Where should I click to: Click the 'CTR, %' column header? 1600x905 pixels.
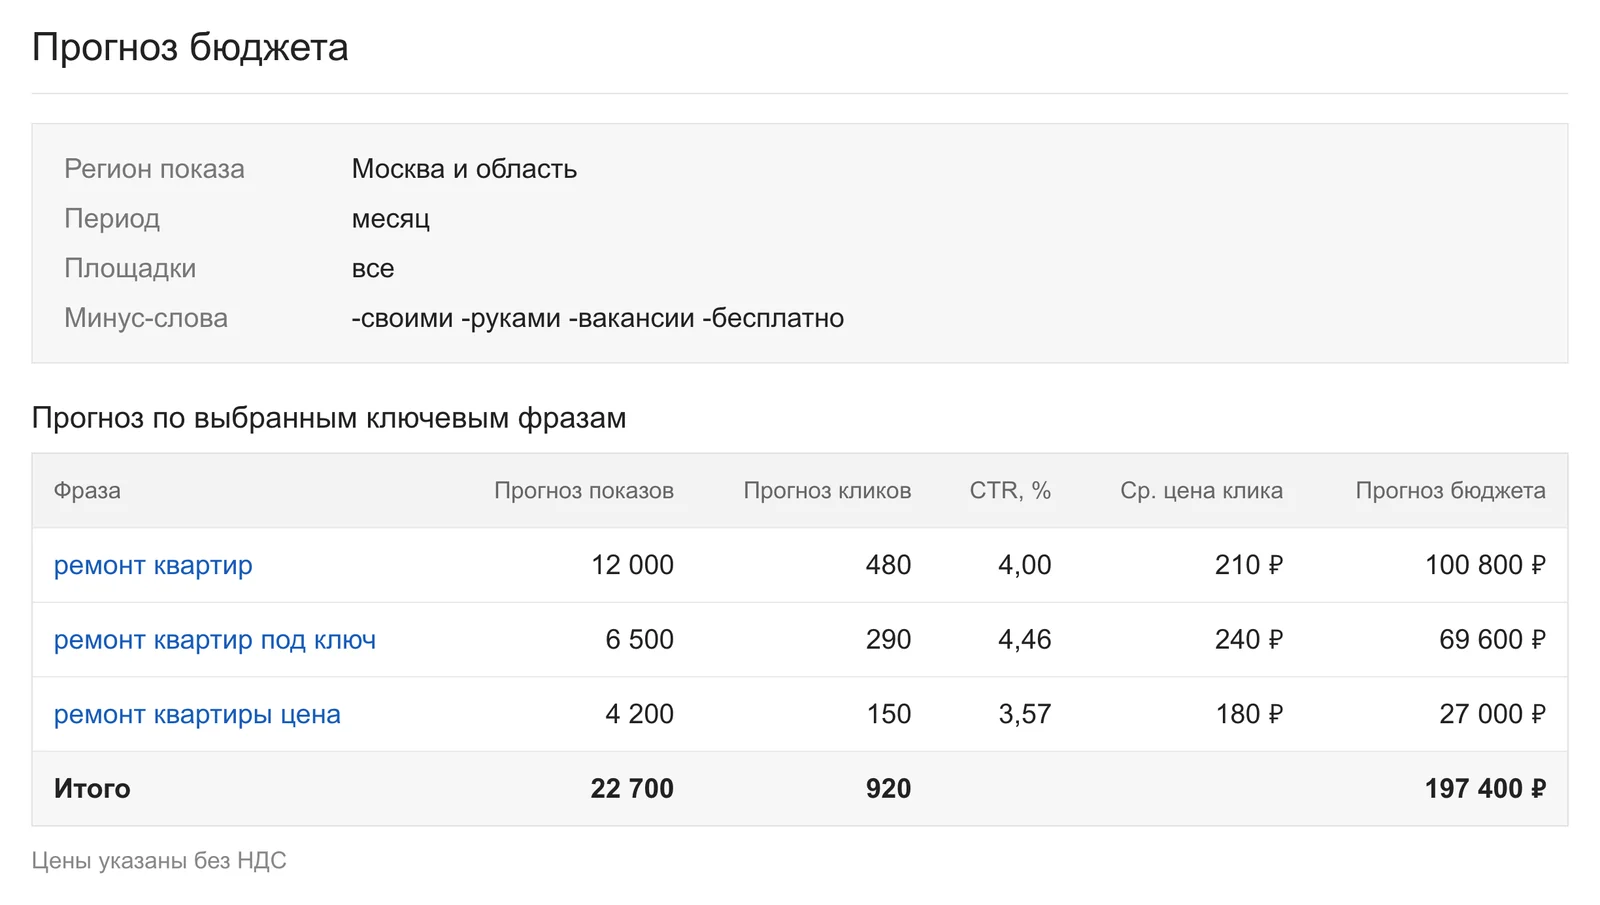(1010, 491)
